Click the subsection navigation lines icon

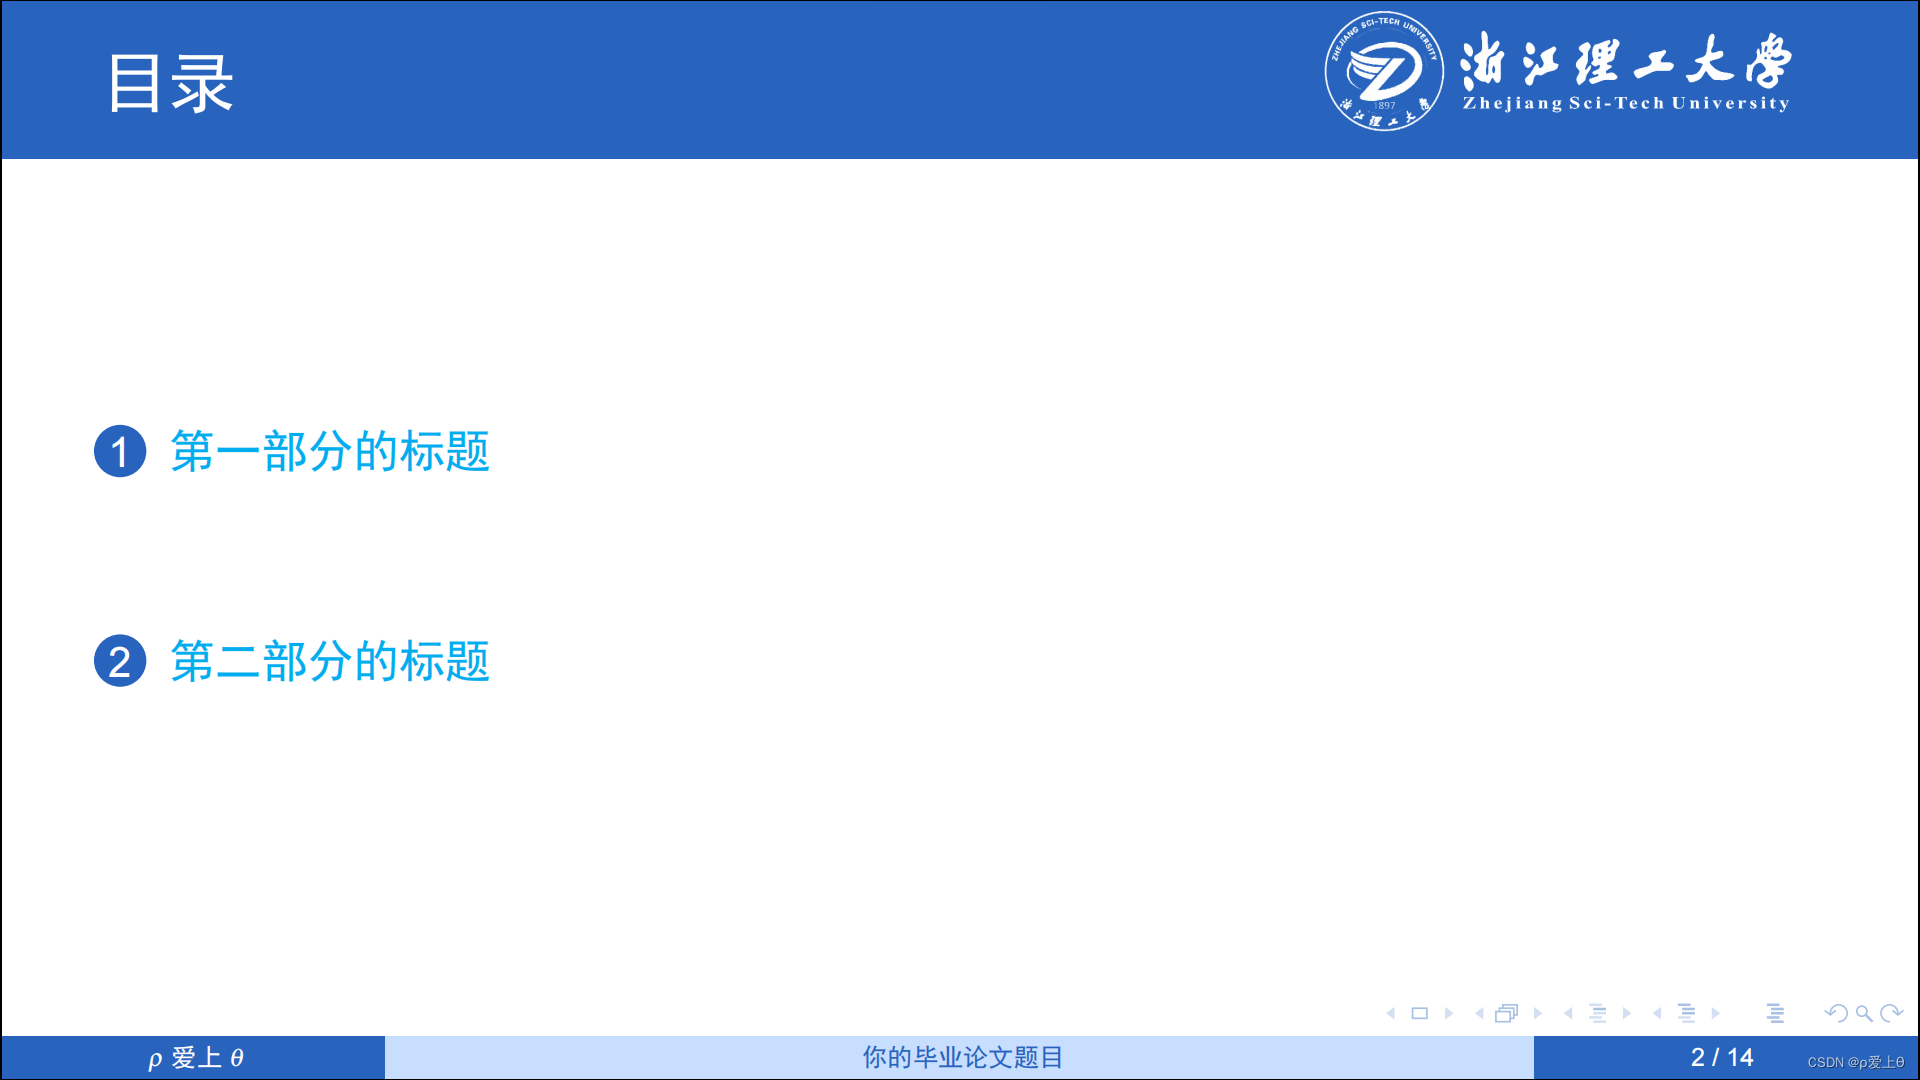tap(1597, 1013)
